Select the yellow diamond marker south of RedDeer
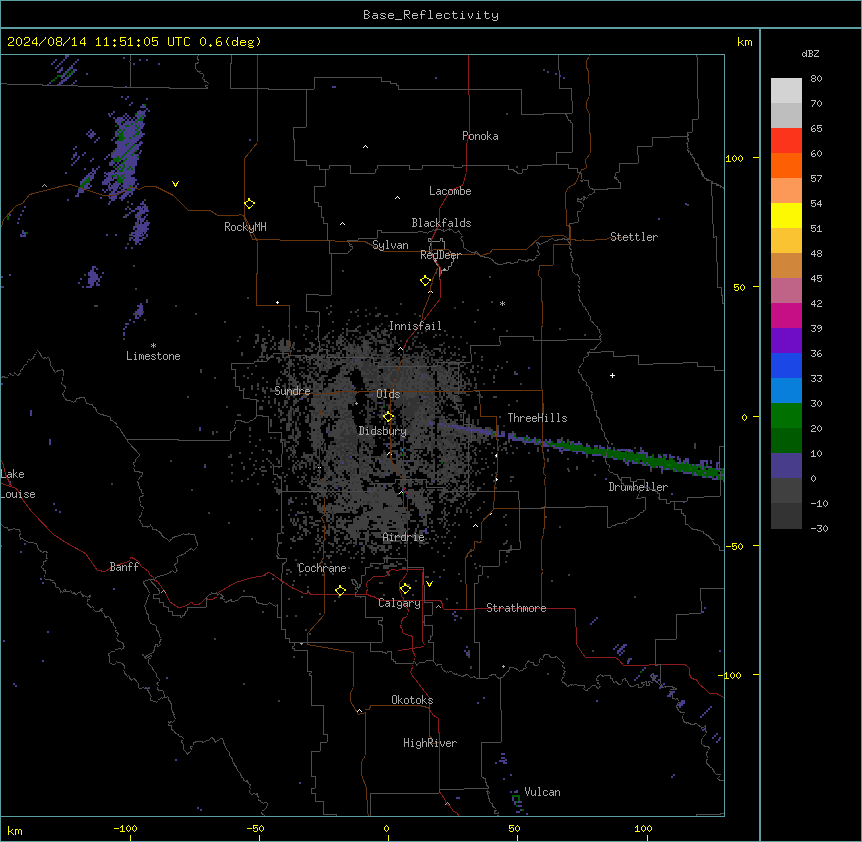The height and width of the screenshot is (842, 862). [x=425, y=281]
